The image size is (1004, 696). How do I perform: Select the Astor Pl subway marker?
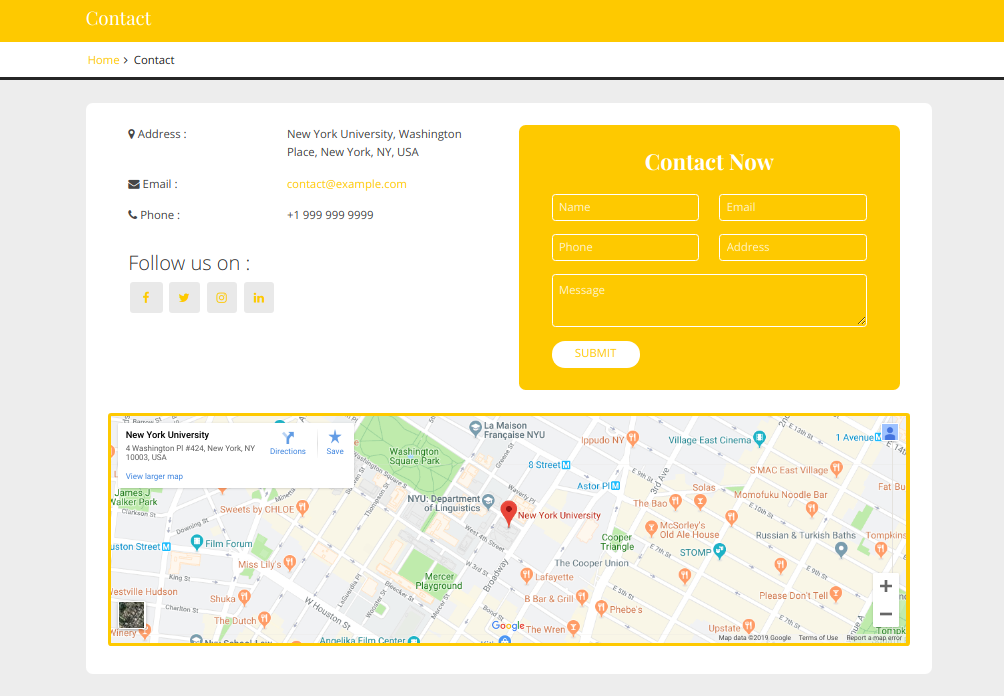(x=615, y=486)
